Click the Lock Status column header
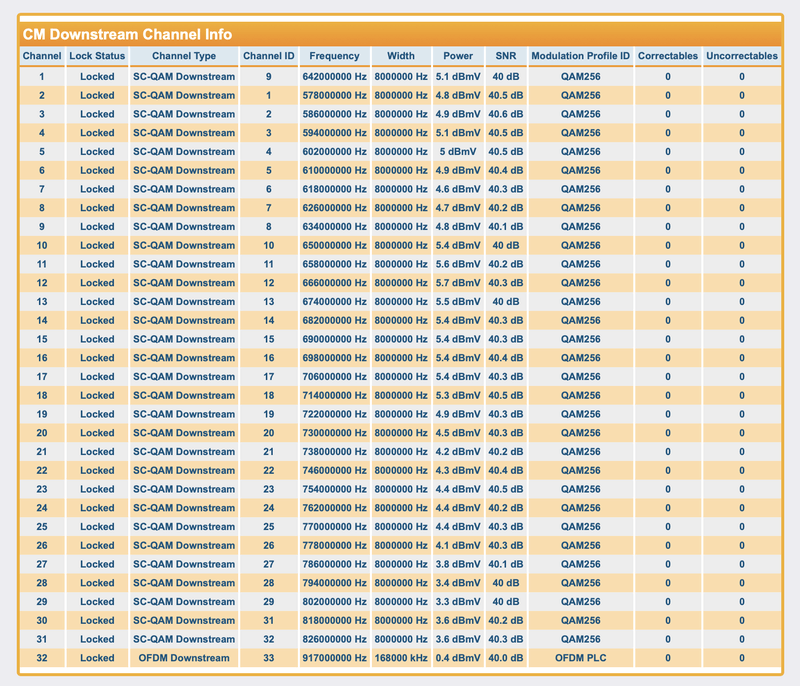Image resolution: width=800 pixels, height=686 pixels. (97, 56)
